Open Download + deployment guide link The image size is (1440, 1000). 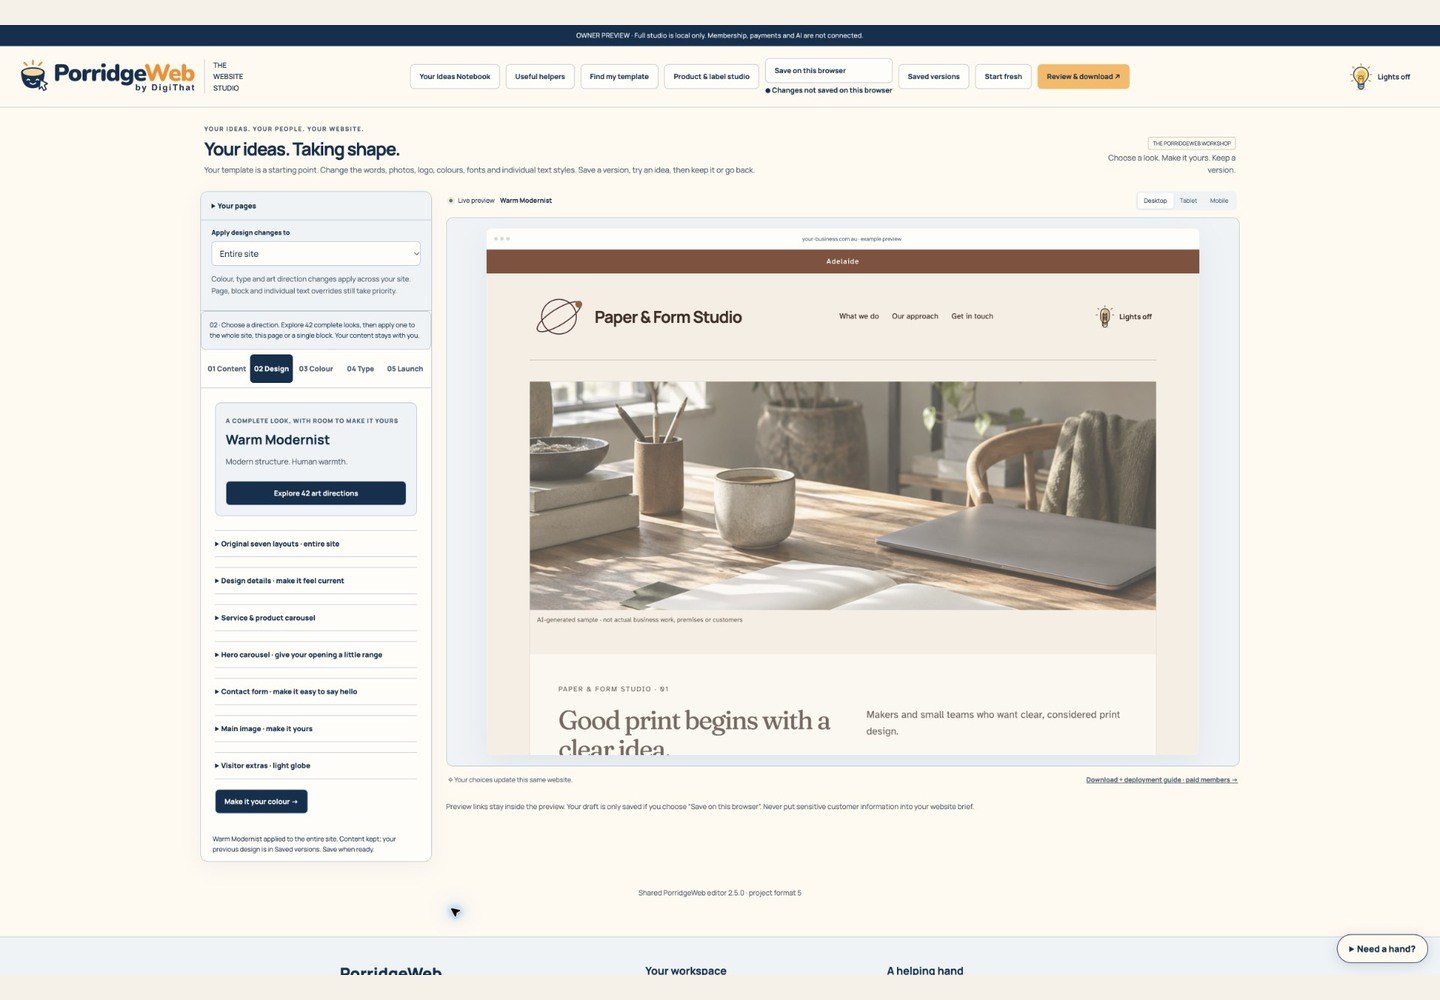[x=1162, y=780]
